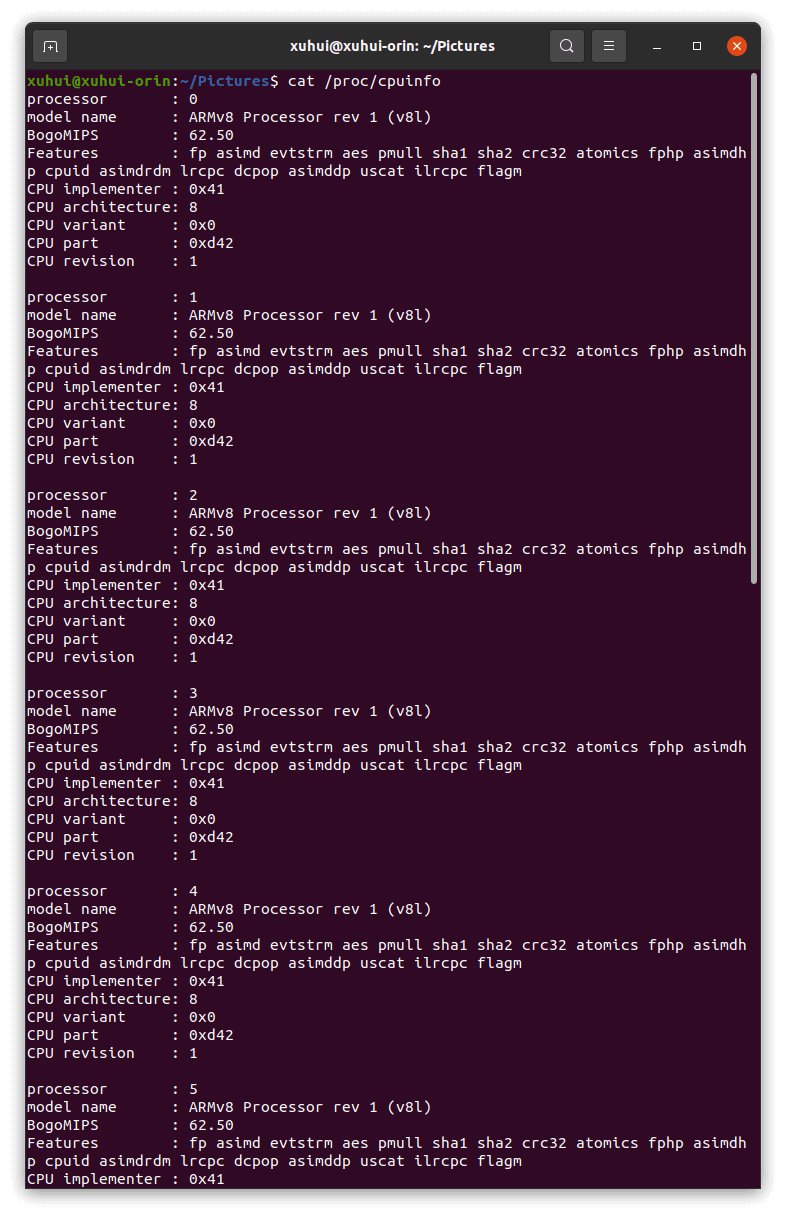786x1217 pixels.
Task: Click the 'processor : 0' line
Action: [113, 99]
